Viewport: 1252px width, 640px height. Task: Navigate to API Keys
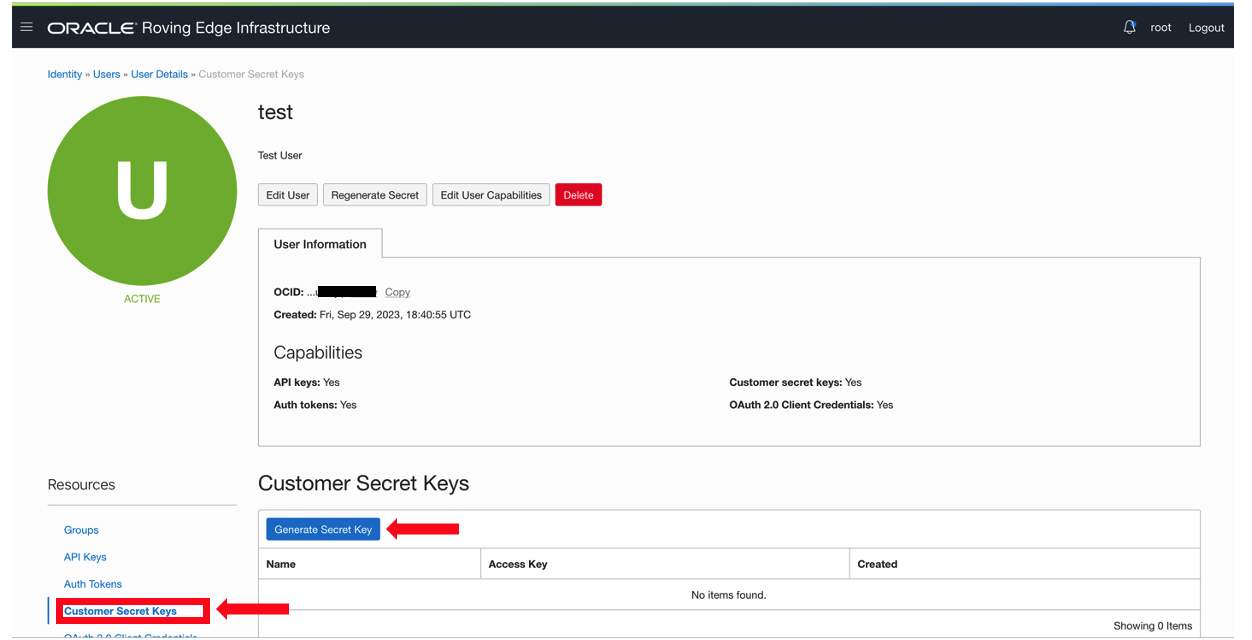click(x=85, y=557)
